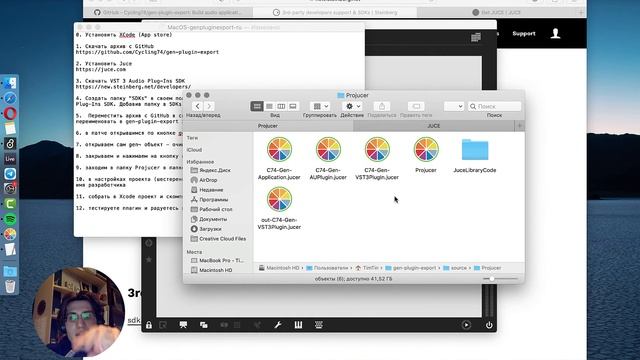This screenshot has width=640, height=360.
Task: Select the C74-Gen-VST3Plugin.jucer file
Action: click(x=377, y=159)
